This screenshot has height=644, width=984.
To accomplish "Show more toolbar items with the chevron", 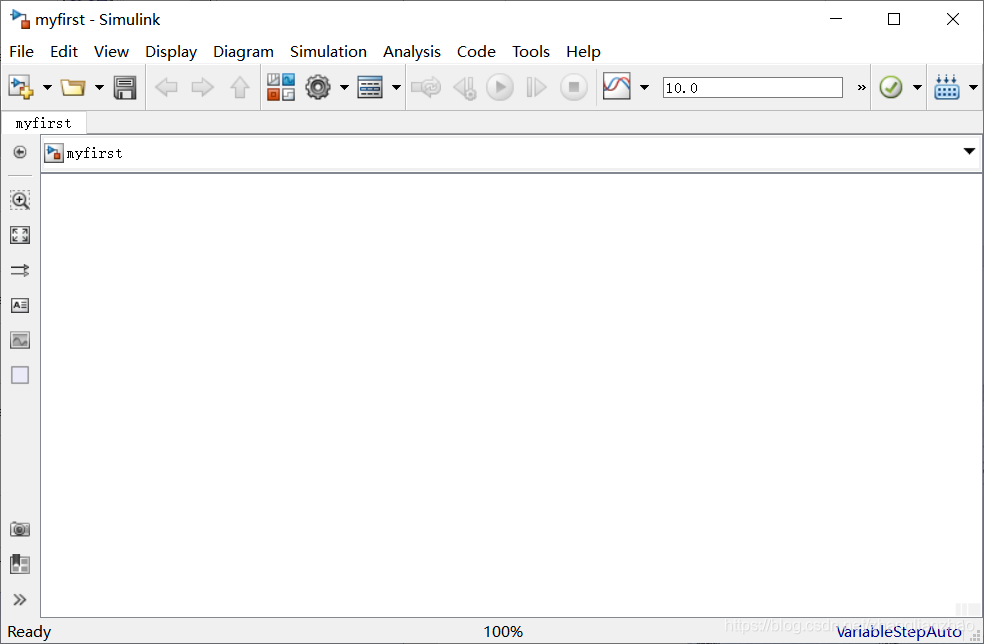I will click(x=862, y=88).
